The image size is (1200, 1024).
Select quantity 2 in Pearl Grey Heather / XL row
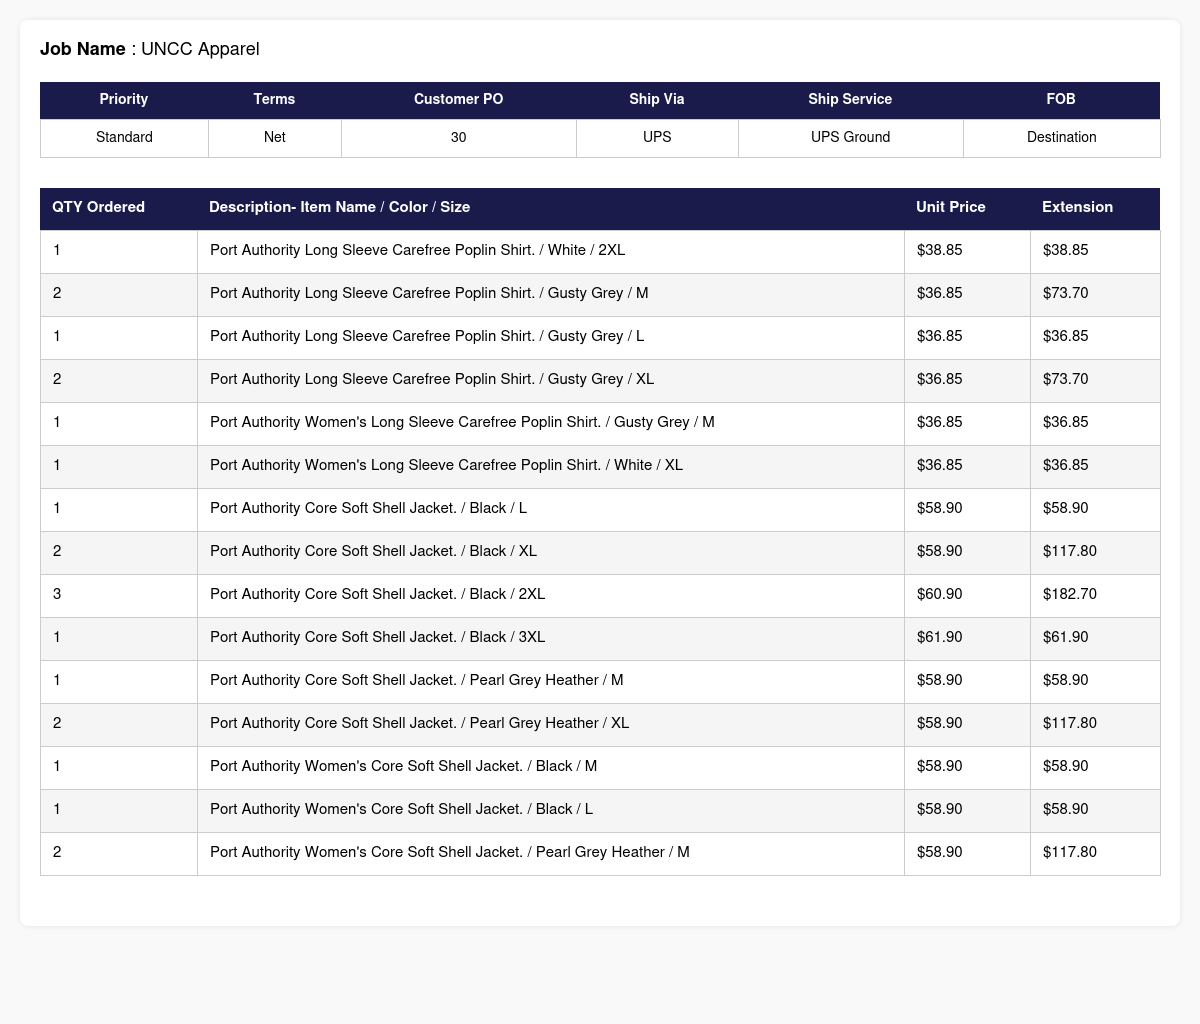point(119,725)
